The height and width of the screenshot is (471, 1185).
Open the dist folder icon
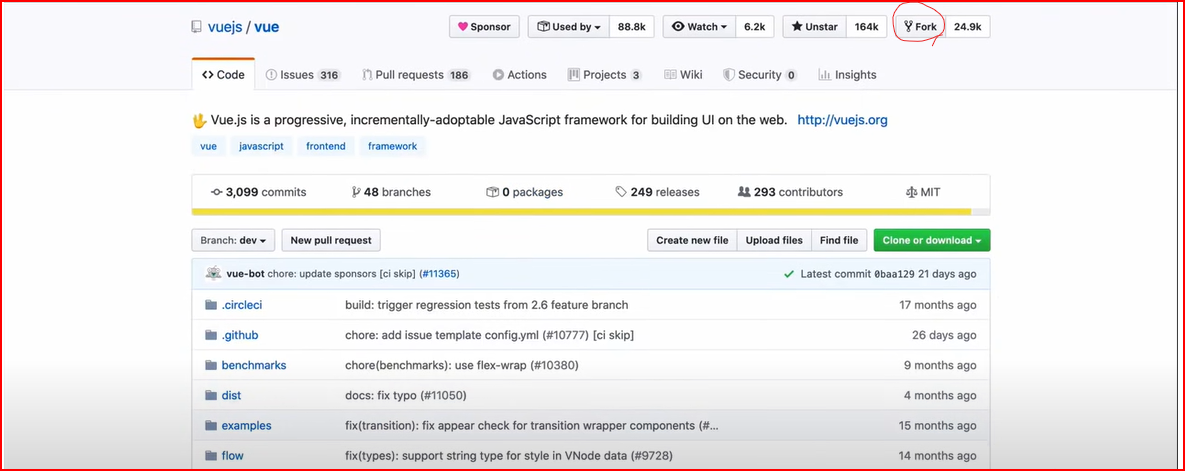click(211, 396)
